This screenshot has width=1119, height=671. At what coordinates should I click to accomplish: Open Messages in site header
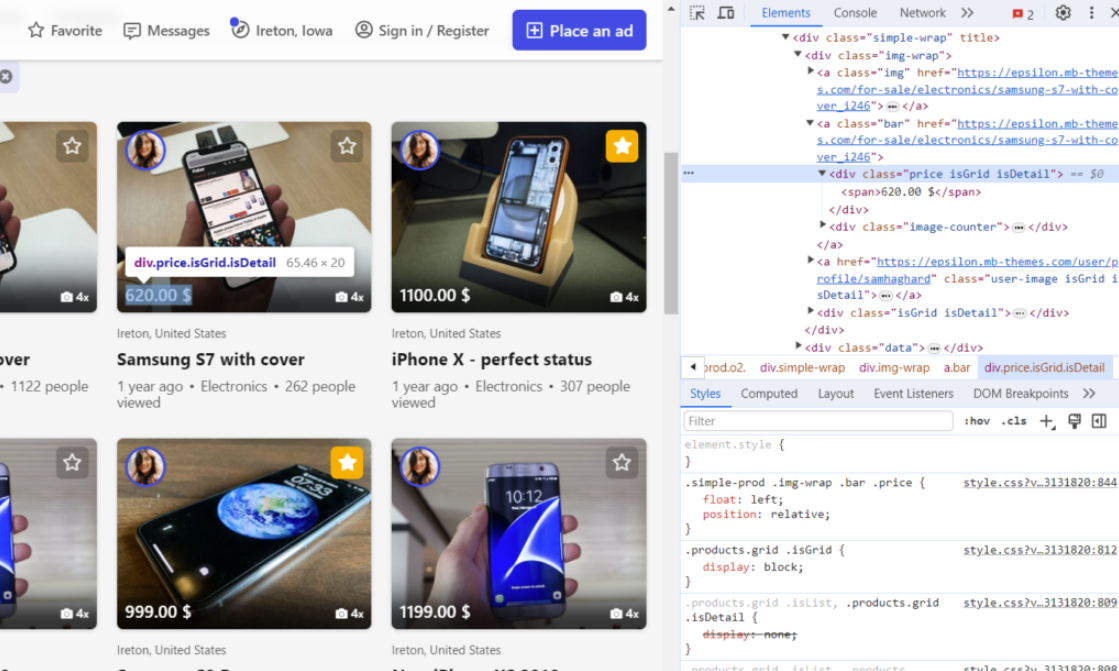pyautogui.click(x=166, y=31)
